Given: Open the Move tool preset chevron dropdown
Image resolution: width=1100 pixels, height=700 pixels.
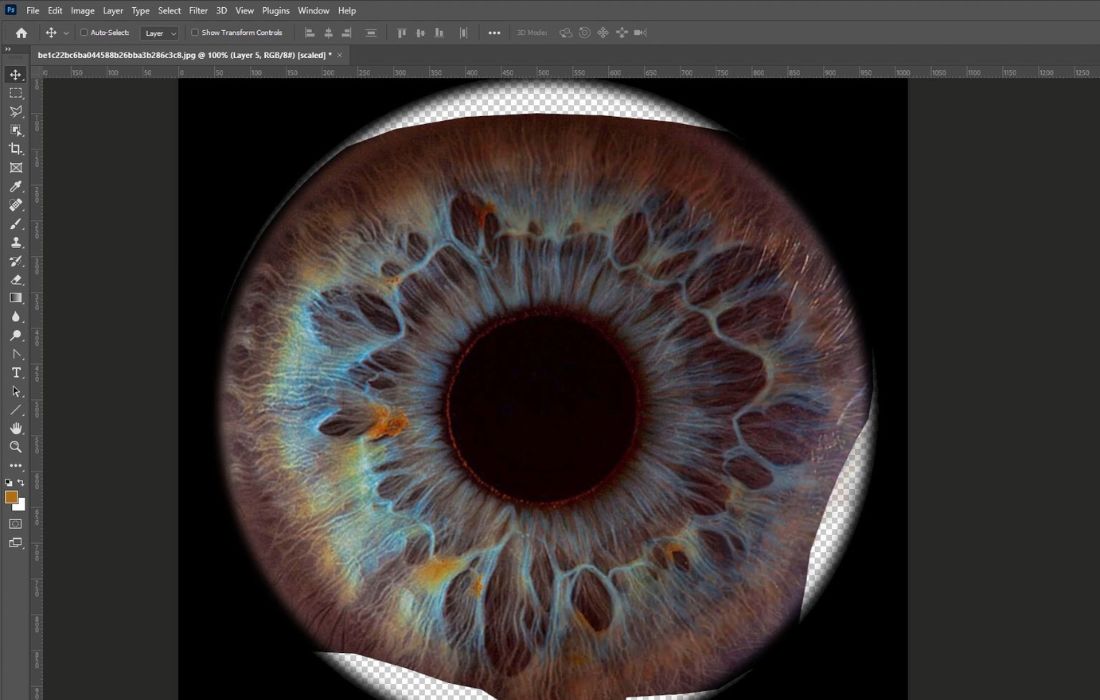Looking at the screenshot, I should 64,33.
